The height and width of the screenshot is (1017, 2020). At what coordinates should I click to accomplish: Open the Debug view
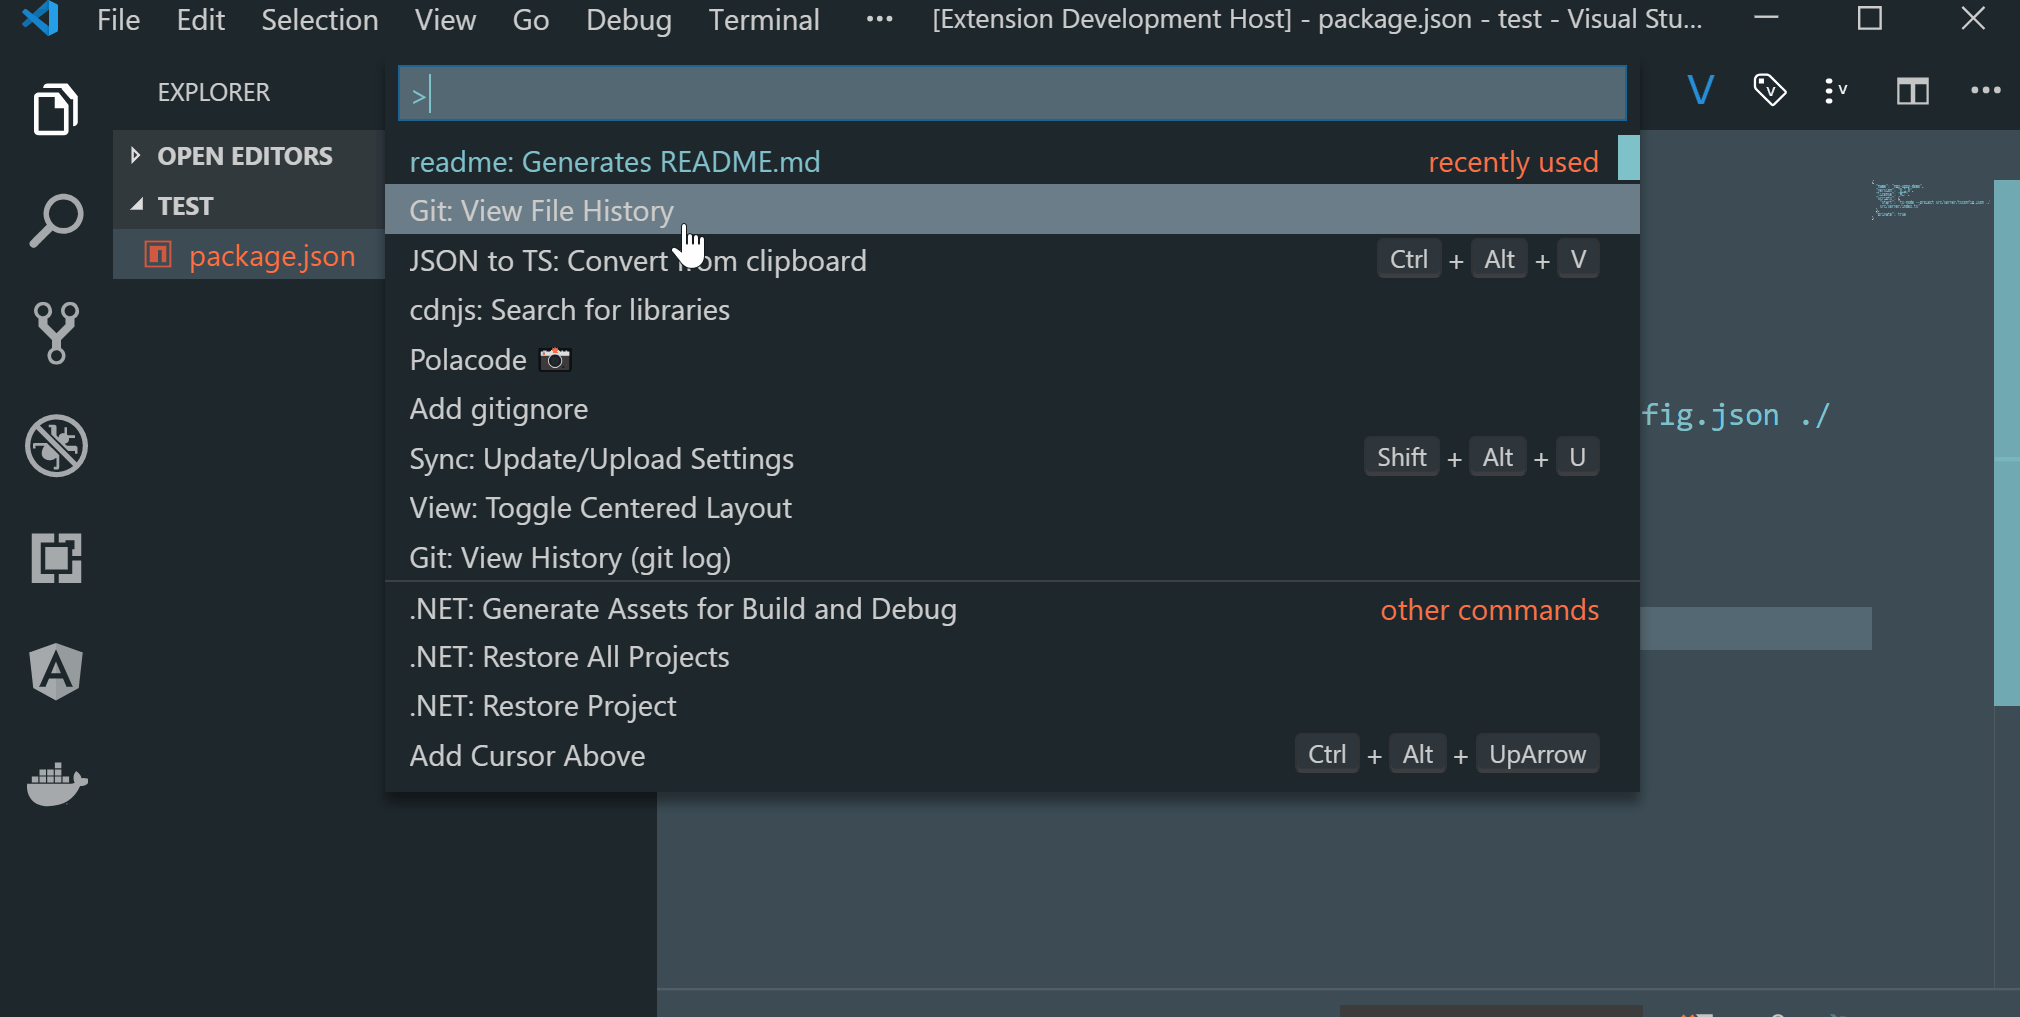click(x=55, y=446)
